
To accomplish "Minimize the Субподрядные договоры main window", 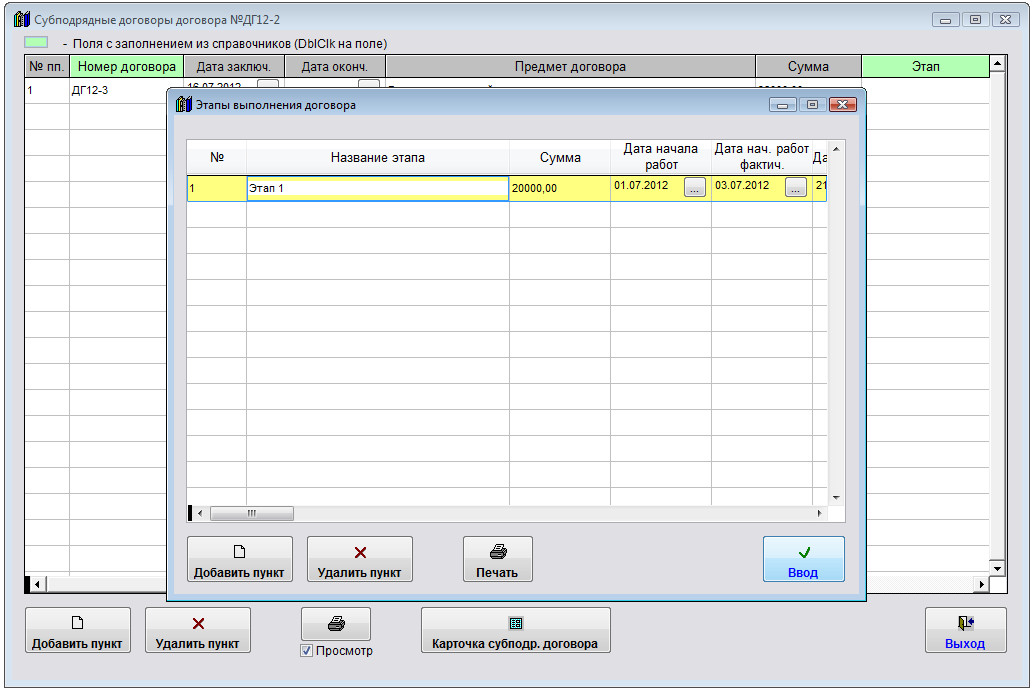I will click(x=946, y=20).
